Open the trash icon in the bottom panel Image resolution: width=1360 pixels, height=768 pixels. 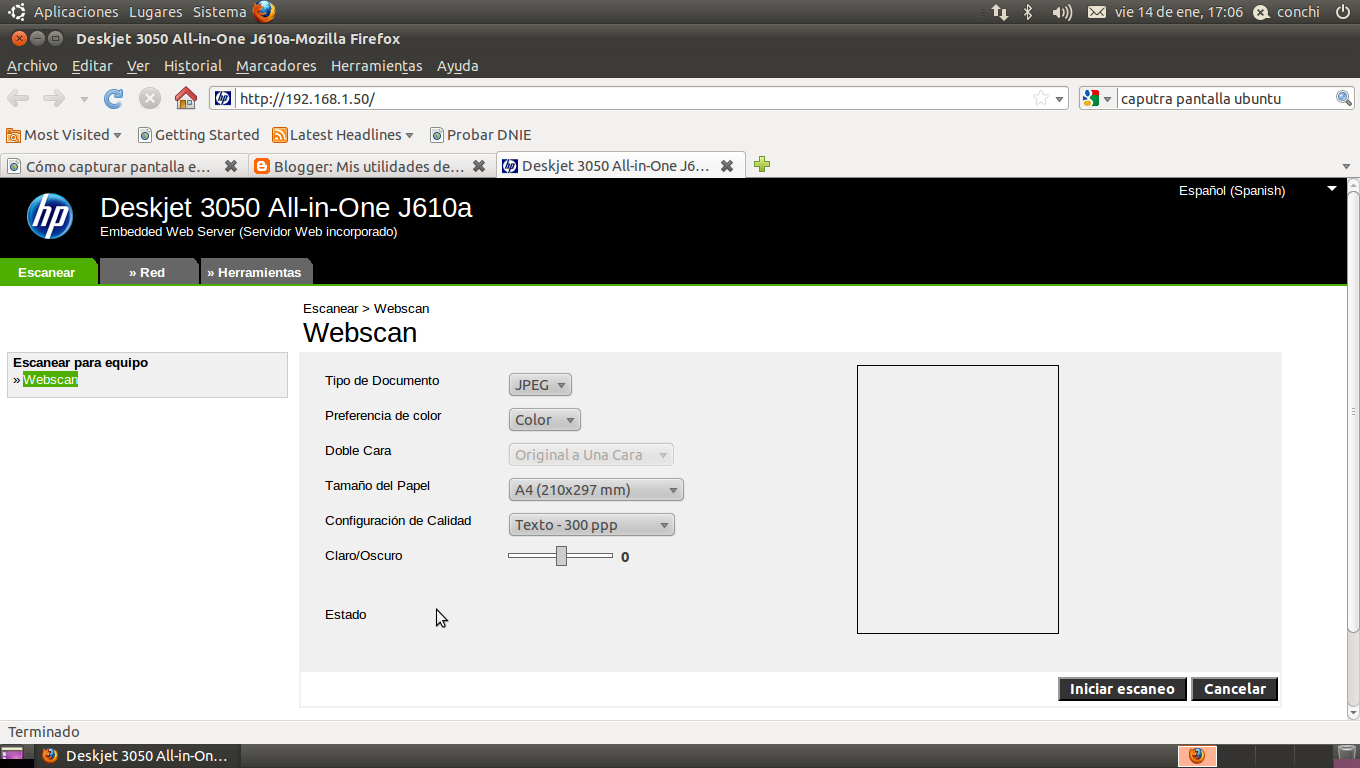pos(1347,755)
